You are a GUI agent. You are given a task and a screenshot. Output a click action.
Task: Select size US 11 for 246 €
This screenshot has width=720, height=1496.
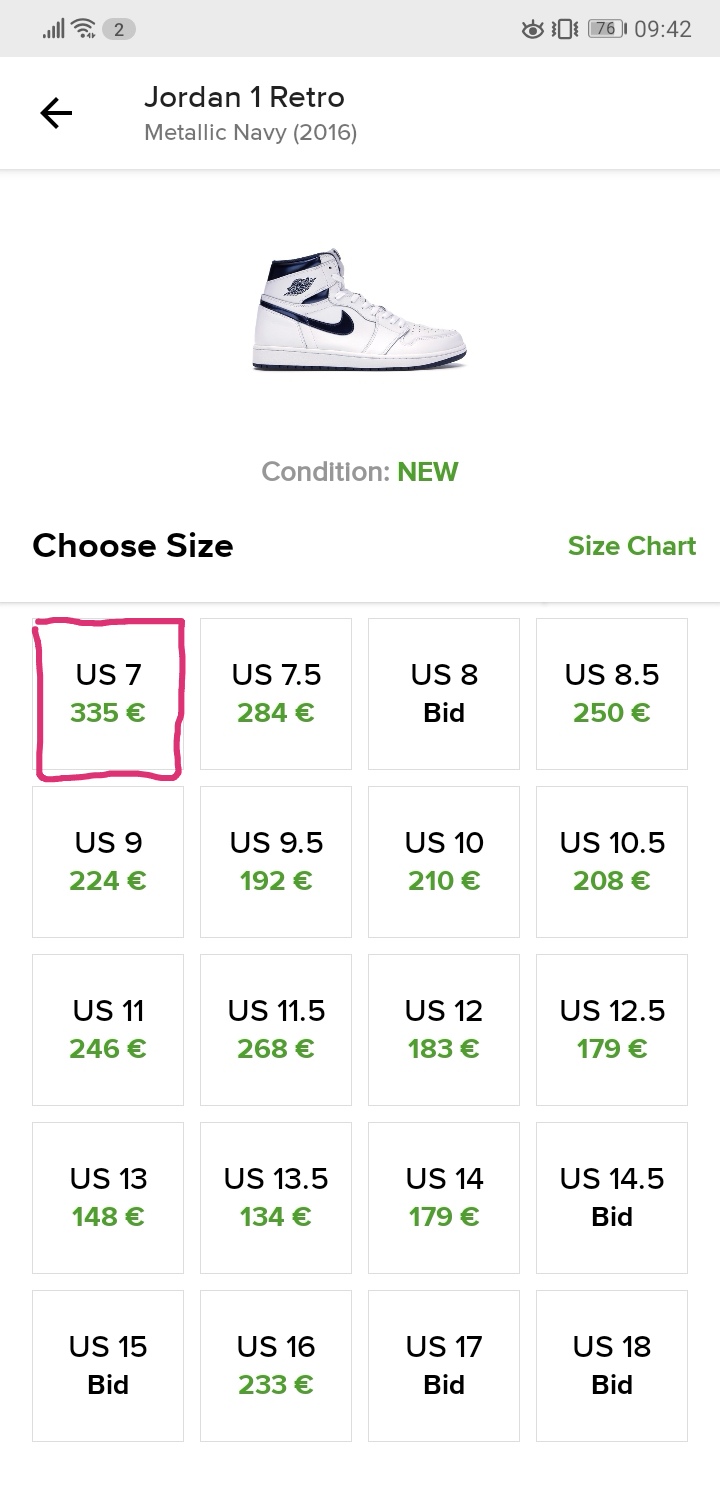(x=108, y=1030)
